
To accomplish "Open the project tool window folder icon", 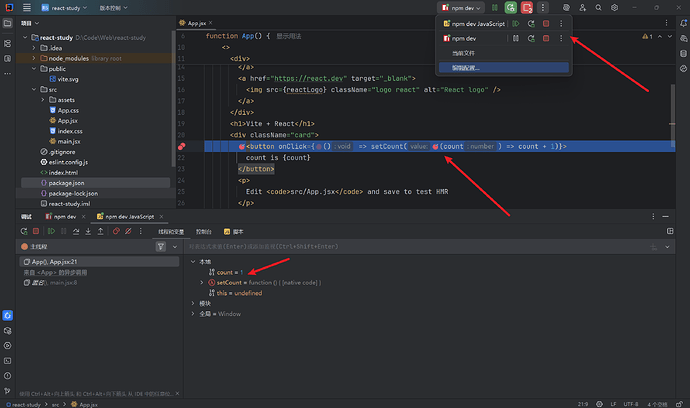I will (7, 23).
